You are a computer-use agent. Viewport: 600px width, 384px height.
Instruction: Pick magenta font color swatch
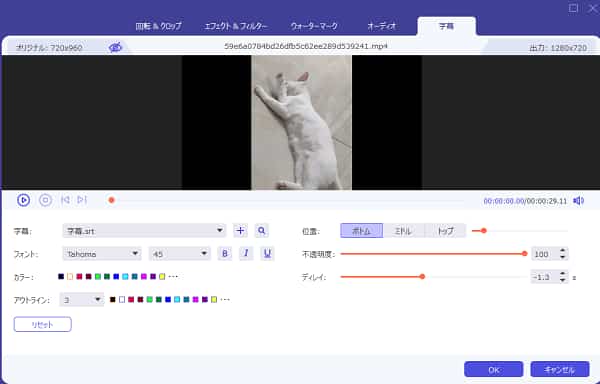click(x=144, y=277)
